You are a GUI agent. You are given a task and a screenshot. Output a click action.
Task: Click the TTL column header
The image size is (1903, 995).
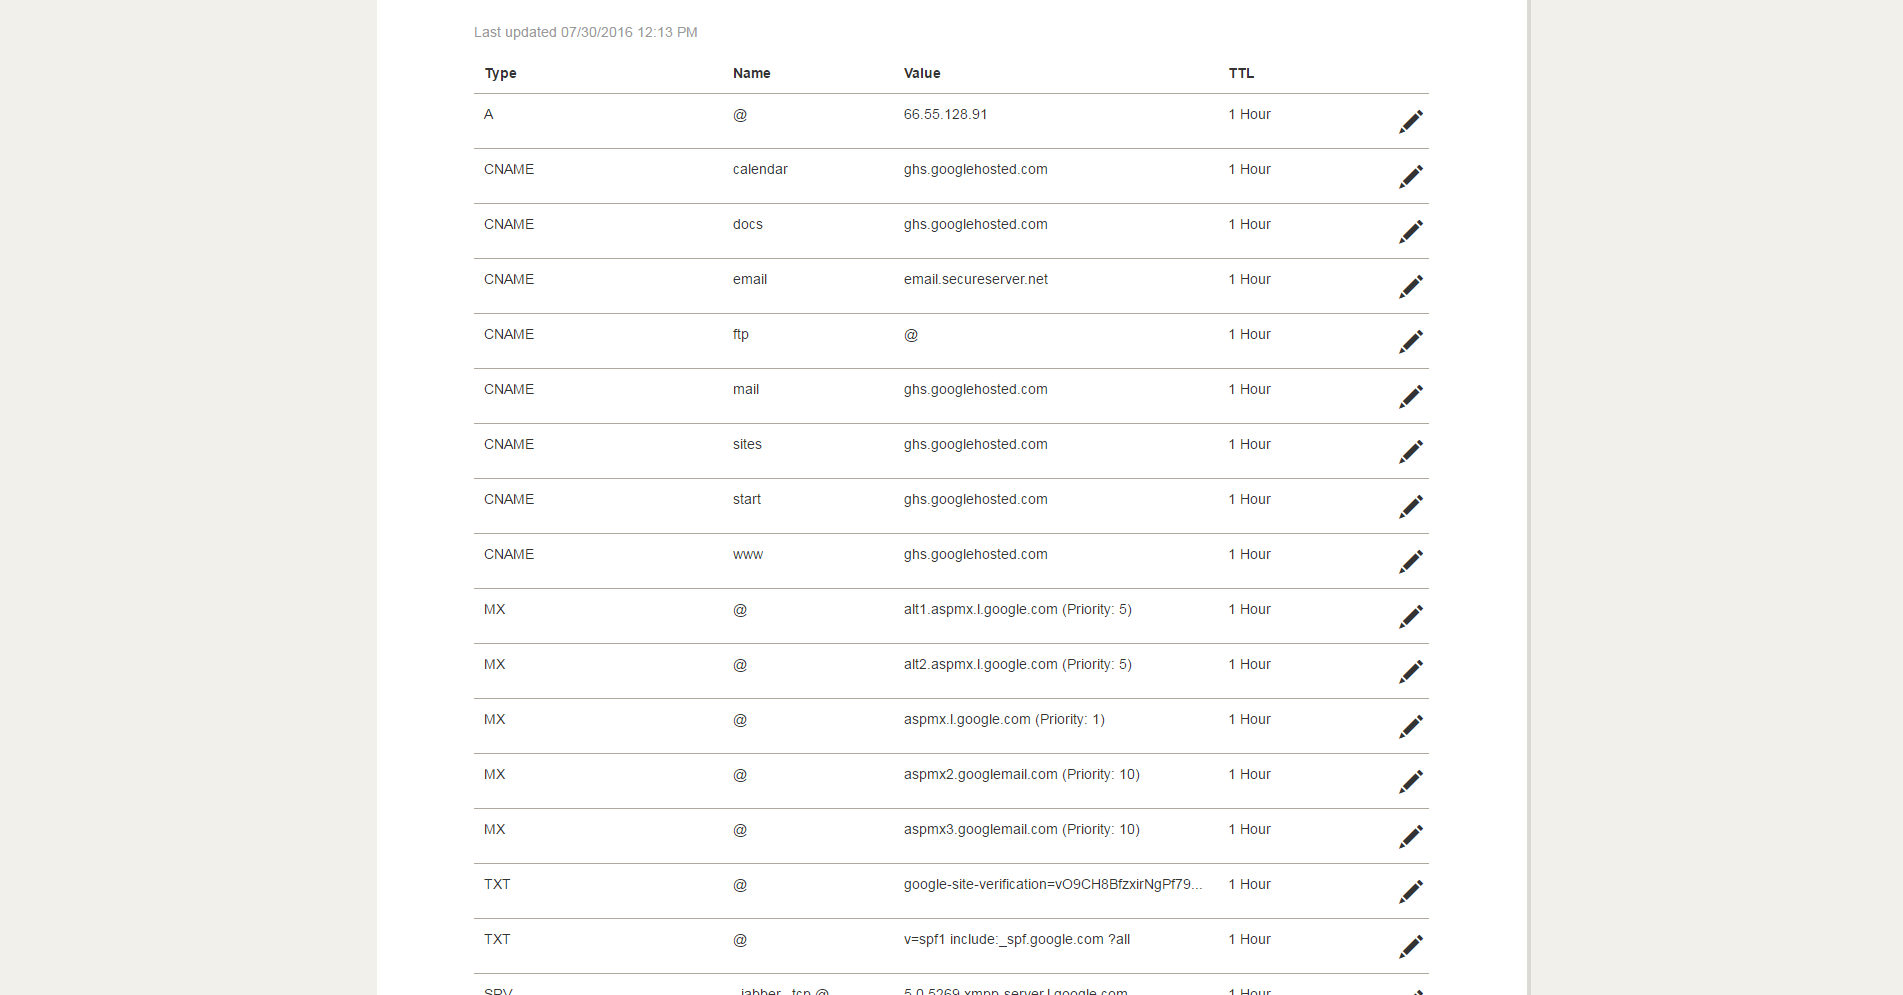(x=1241, y=73)
